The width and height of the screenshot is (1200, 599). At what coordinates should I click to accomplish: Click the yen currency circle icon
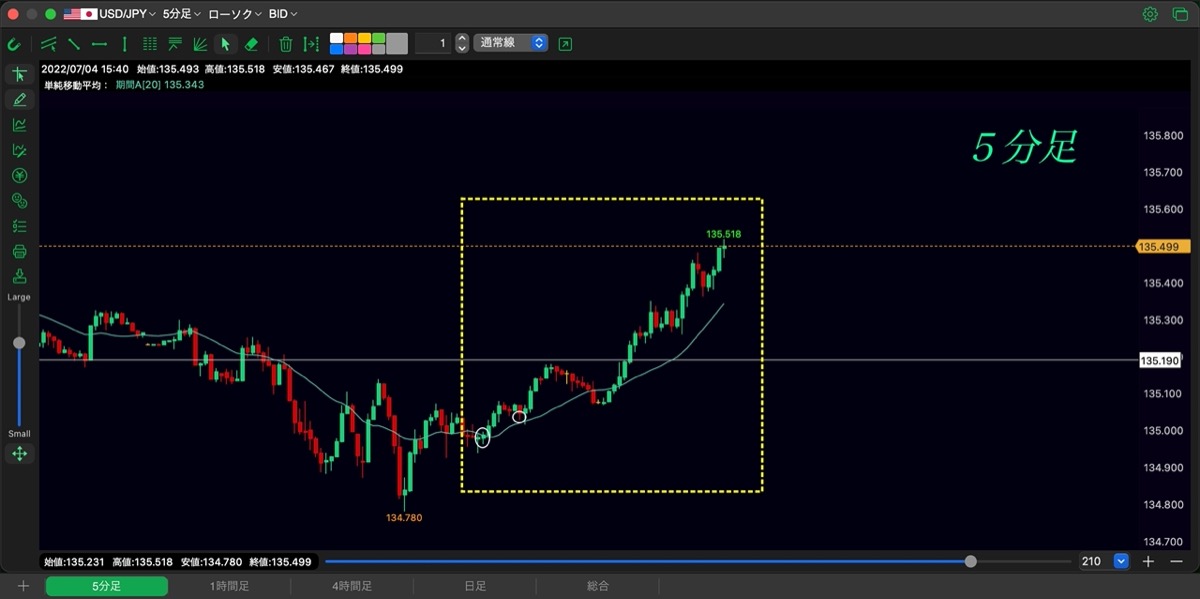coord(19,176)
